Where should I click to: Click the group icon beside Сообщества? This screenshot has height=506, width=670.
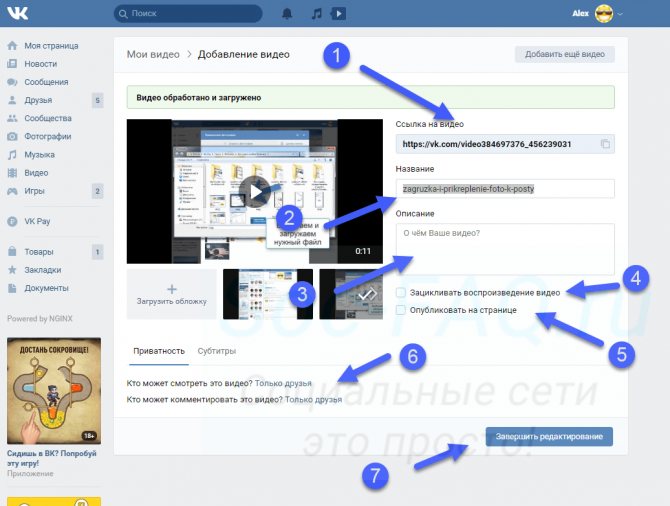[12, 118]
